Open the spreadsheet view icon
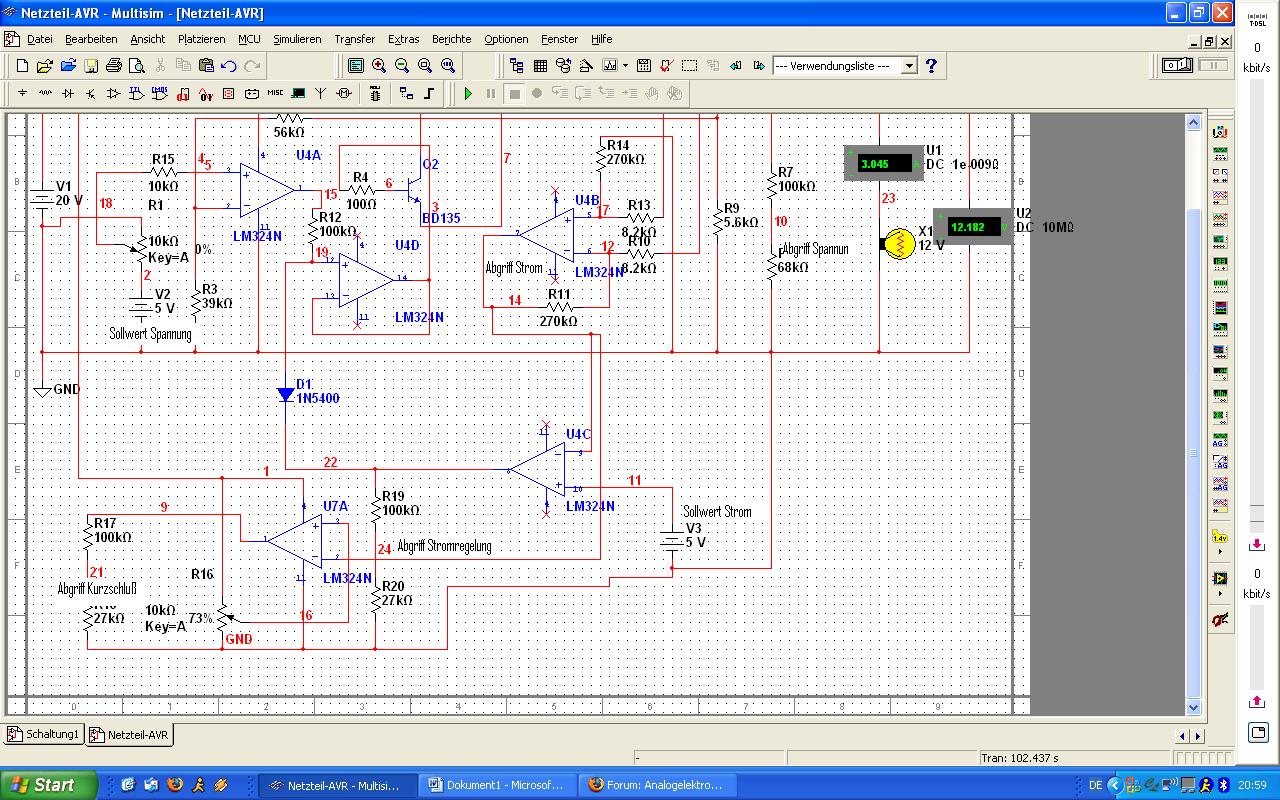The height and width of the screenshot is (800, 1280). [540, 66]
